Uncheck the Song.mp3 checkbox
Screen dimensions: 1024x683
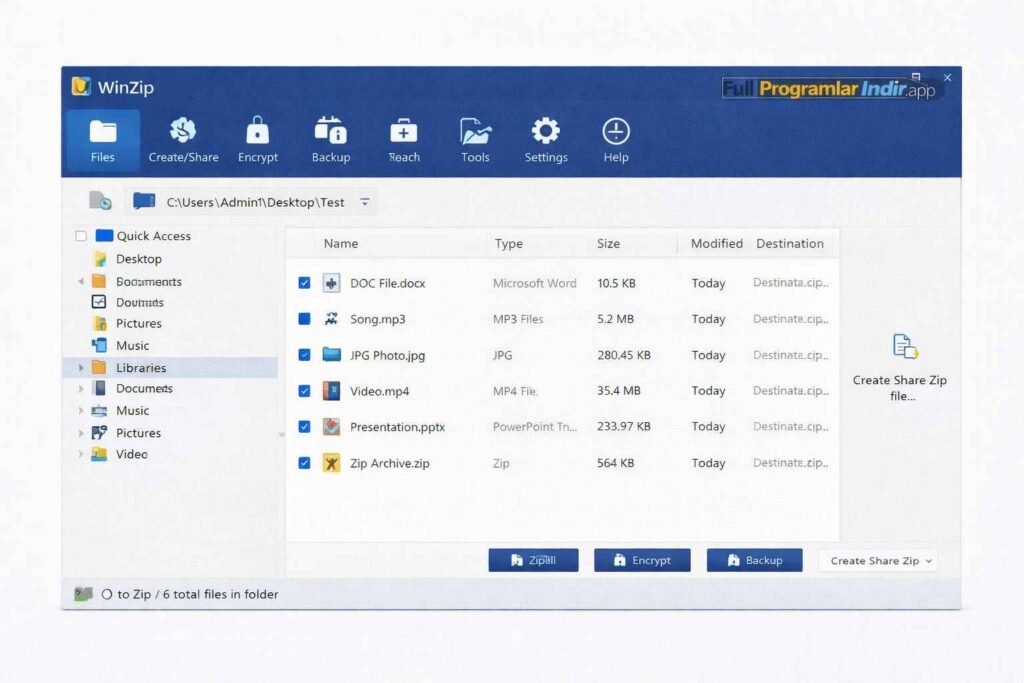tap(304, 318)
